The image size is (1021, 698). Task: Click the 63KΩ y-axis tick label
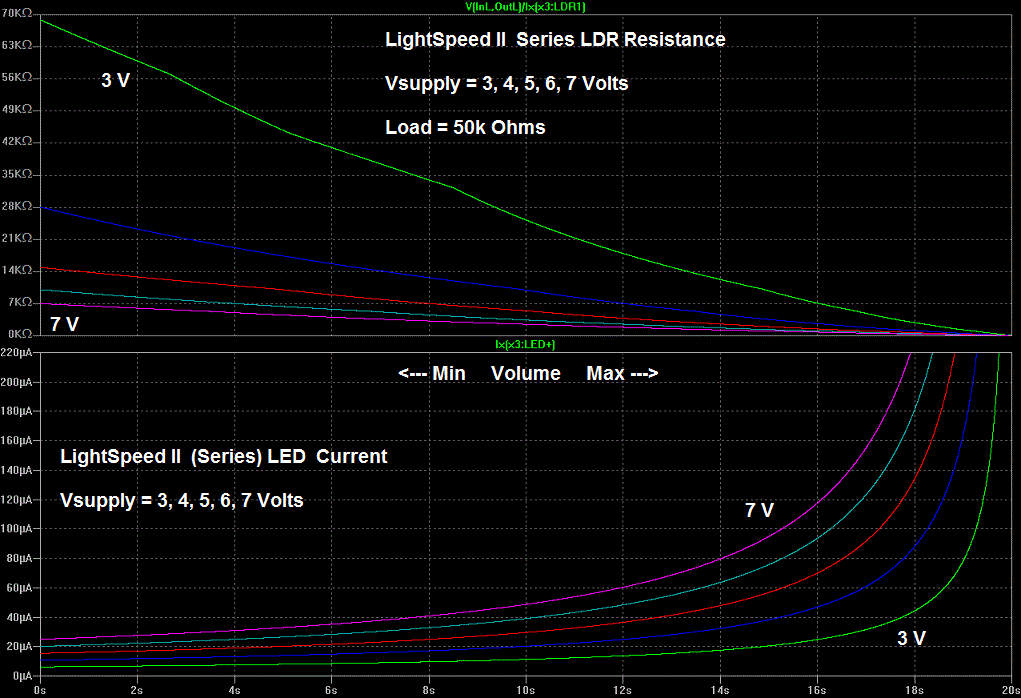point(16,45)
